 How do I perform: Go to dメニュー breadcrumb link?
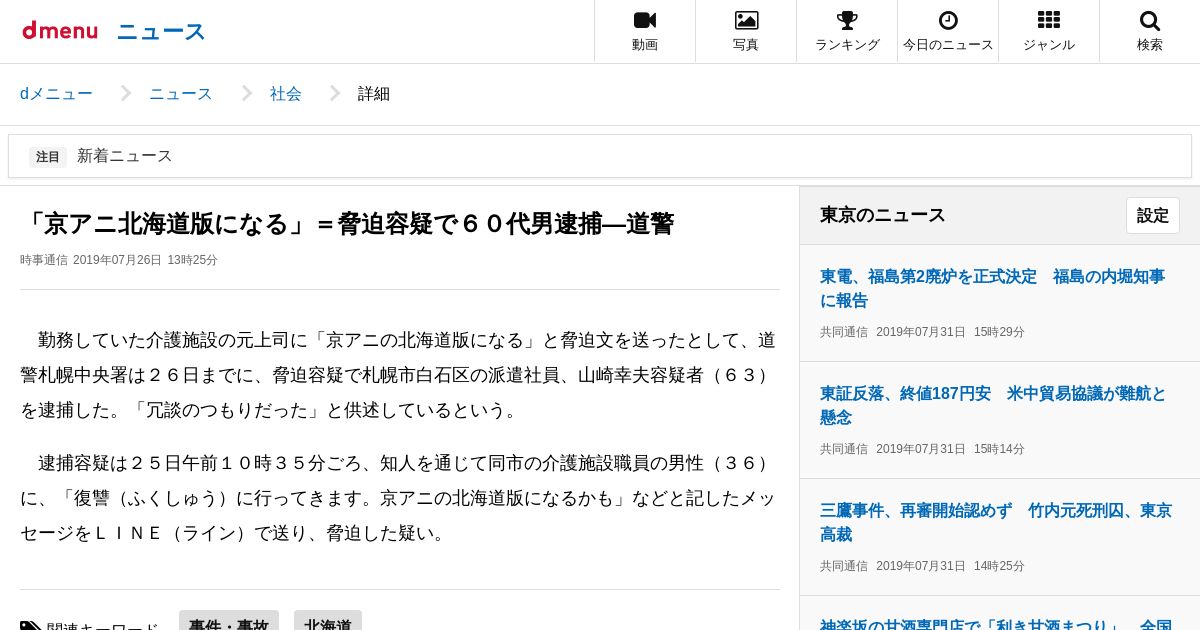[x=56, y=94]
